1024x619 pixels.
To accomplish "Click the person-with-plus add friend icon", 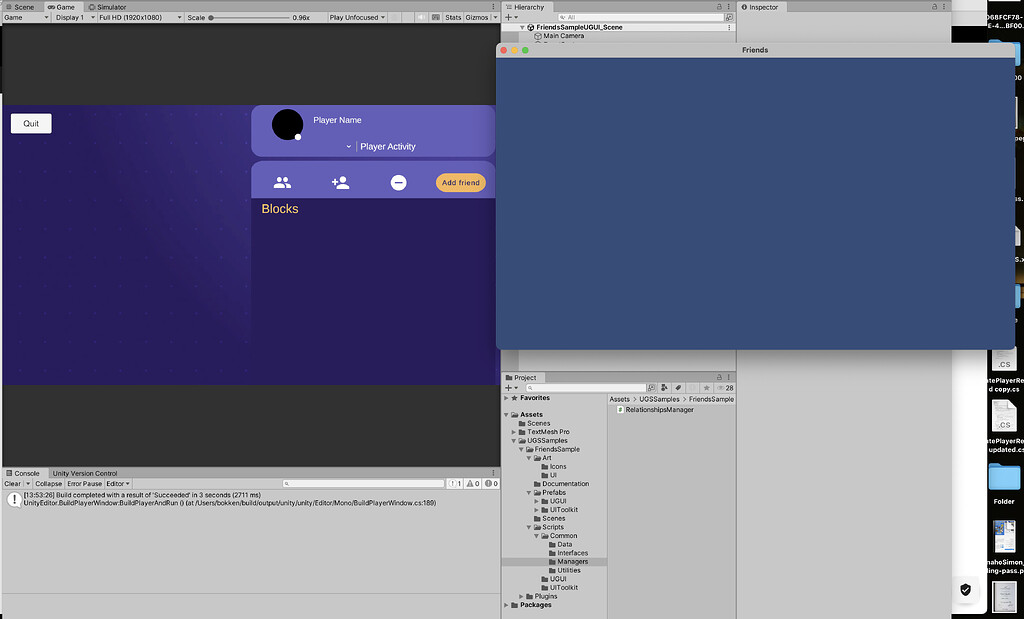I will pyautogui.click(x=339, y=181).
